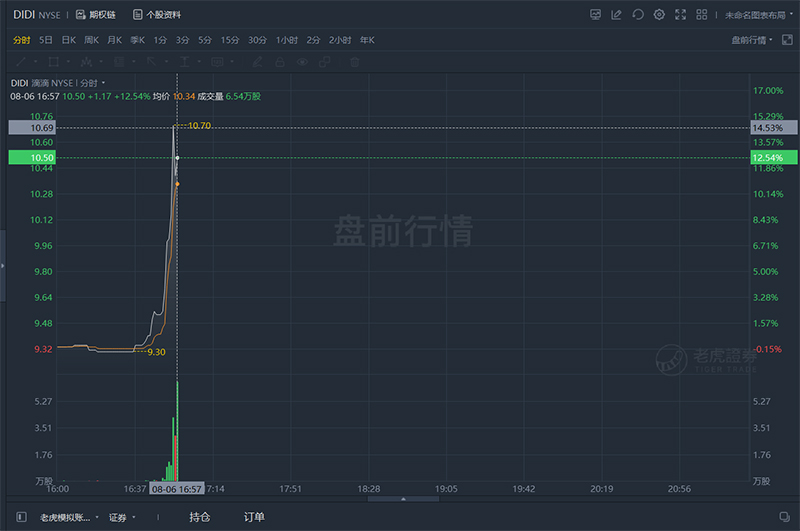Image resolution: width=800 pixels, height=531 pixels.
Task: Toggle fullscreen with the expand arrows icon
Action: click(x=681, y=15)
